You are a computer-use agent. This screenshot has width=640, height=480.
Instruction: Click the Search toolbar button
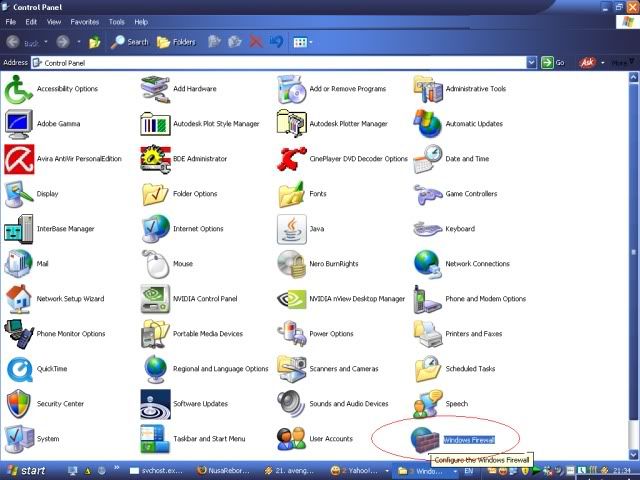point(129,42)
